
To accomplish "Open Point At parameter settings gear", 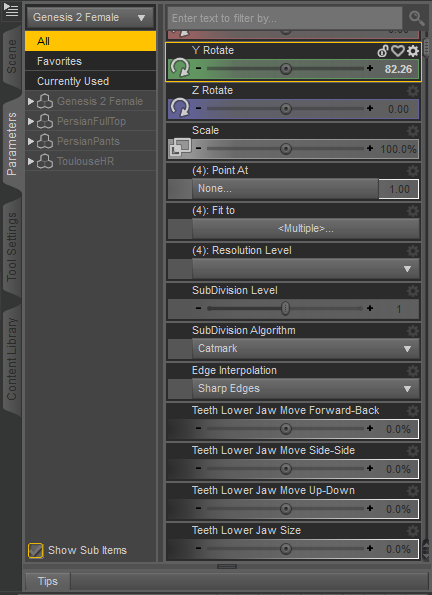I will click(x=413, y=171).
